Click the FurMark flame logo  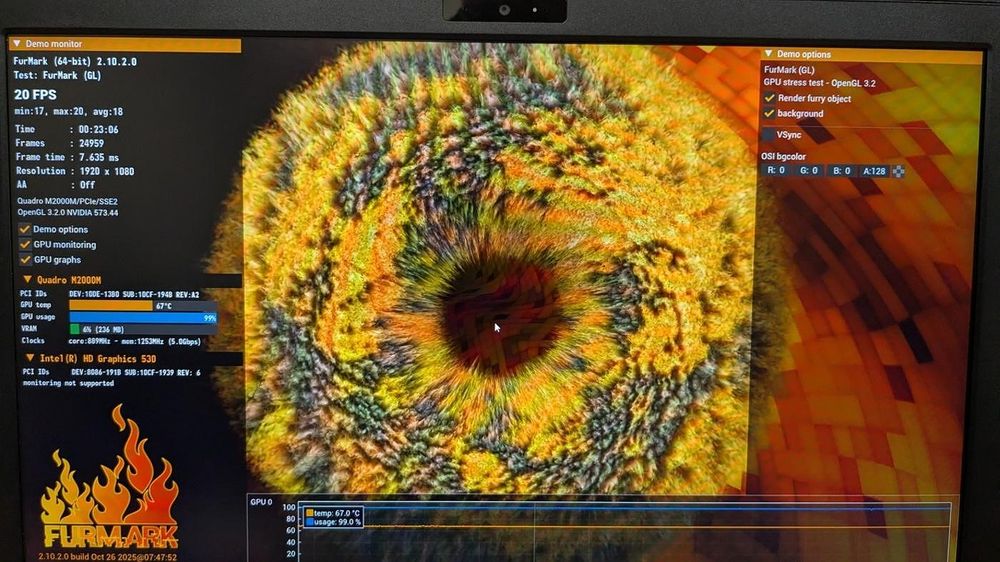110,478
